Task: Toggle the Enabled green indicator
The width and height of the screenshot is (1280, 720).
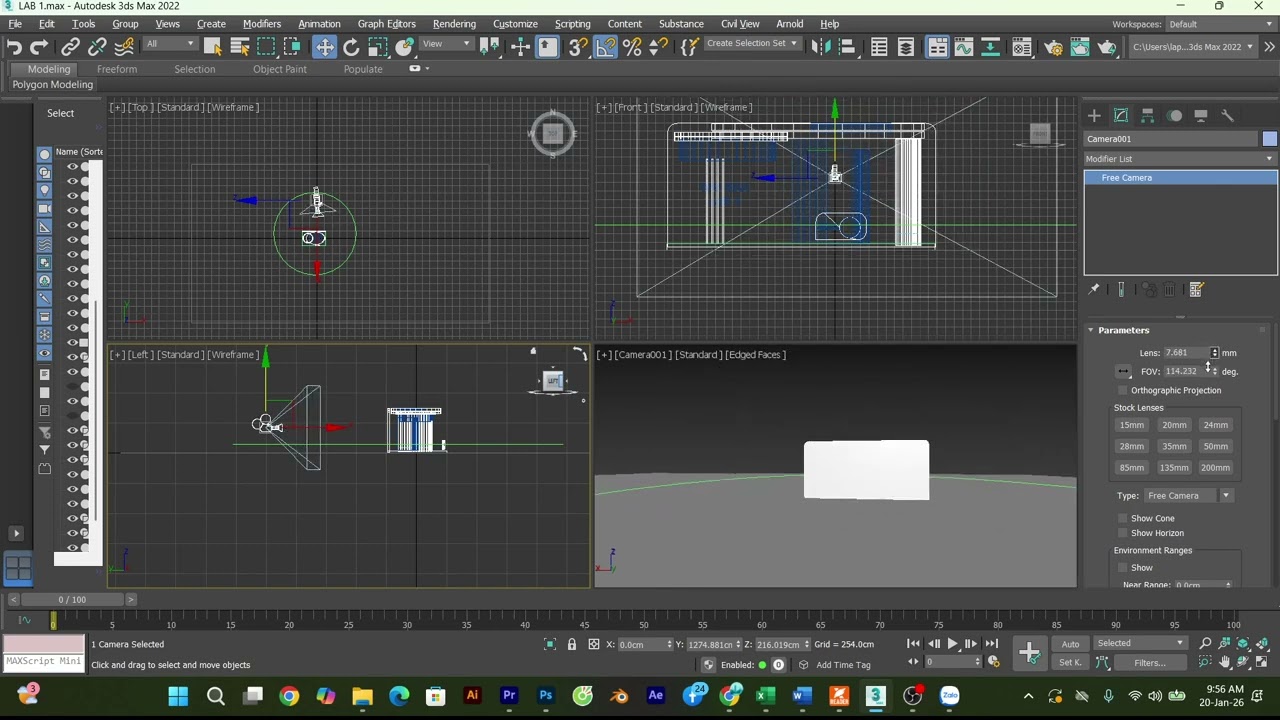Action: (762, 665)
